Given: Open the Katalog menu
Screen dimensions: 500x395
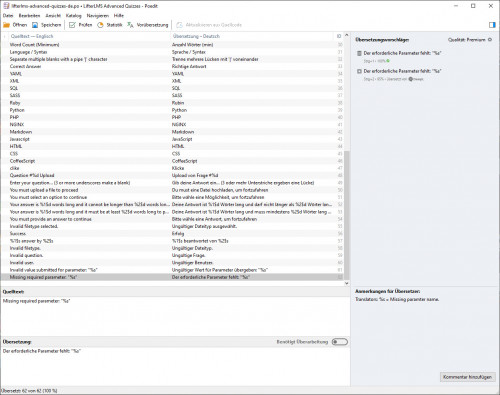Looking at the screenshot, I should pyautogui.click(x=73, y=16).
